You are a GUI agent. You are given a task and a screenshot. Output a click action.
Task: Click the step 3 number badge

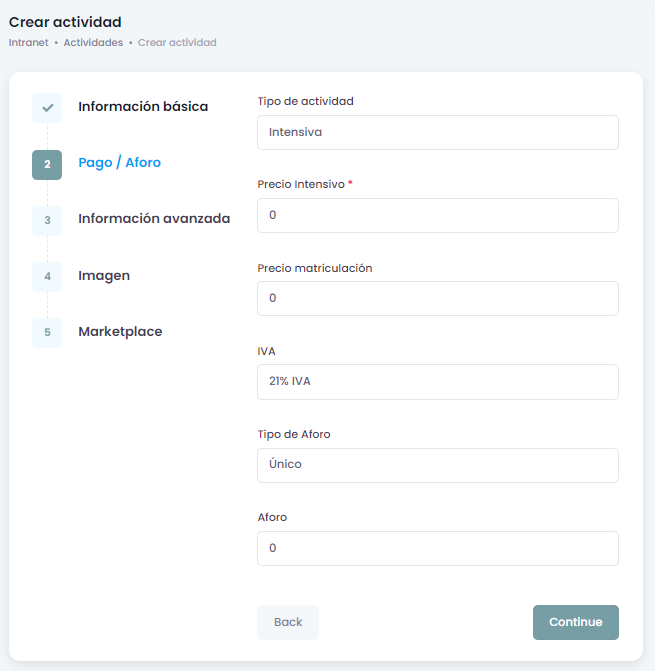point(47,220)
